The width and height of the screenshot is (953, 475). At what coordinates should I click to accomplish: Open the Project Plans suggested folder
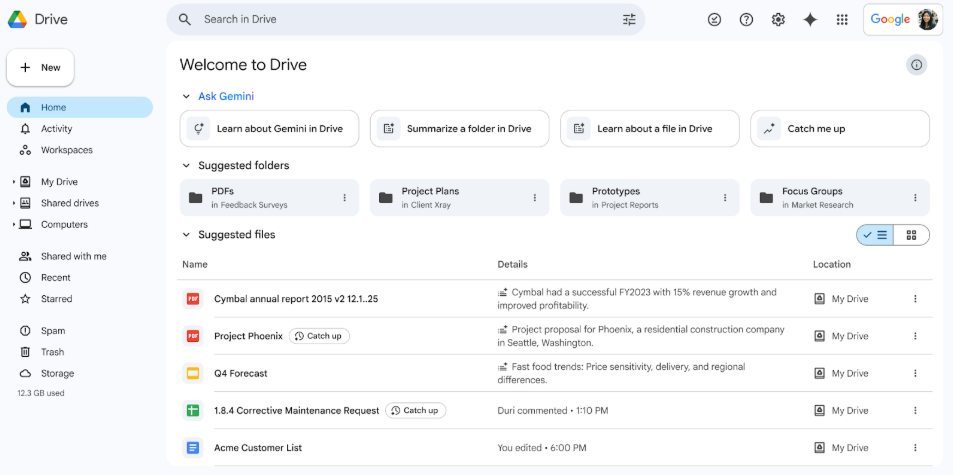click(459, 197)
